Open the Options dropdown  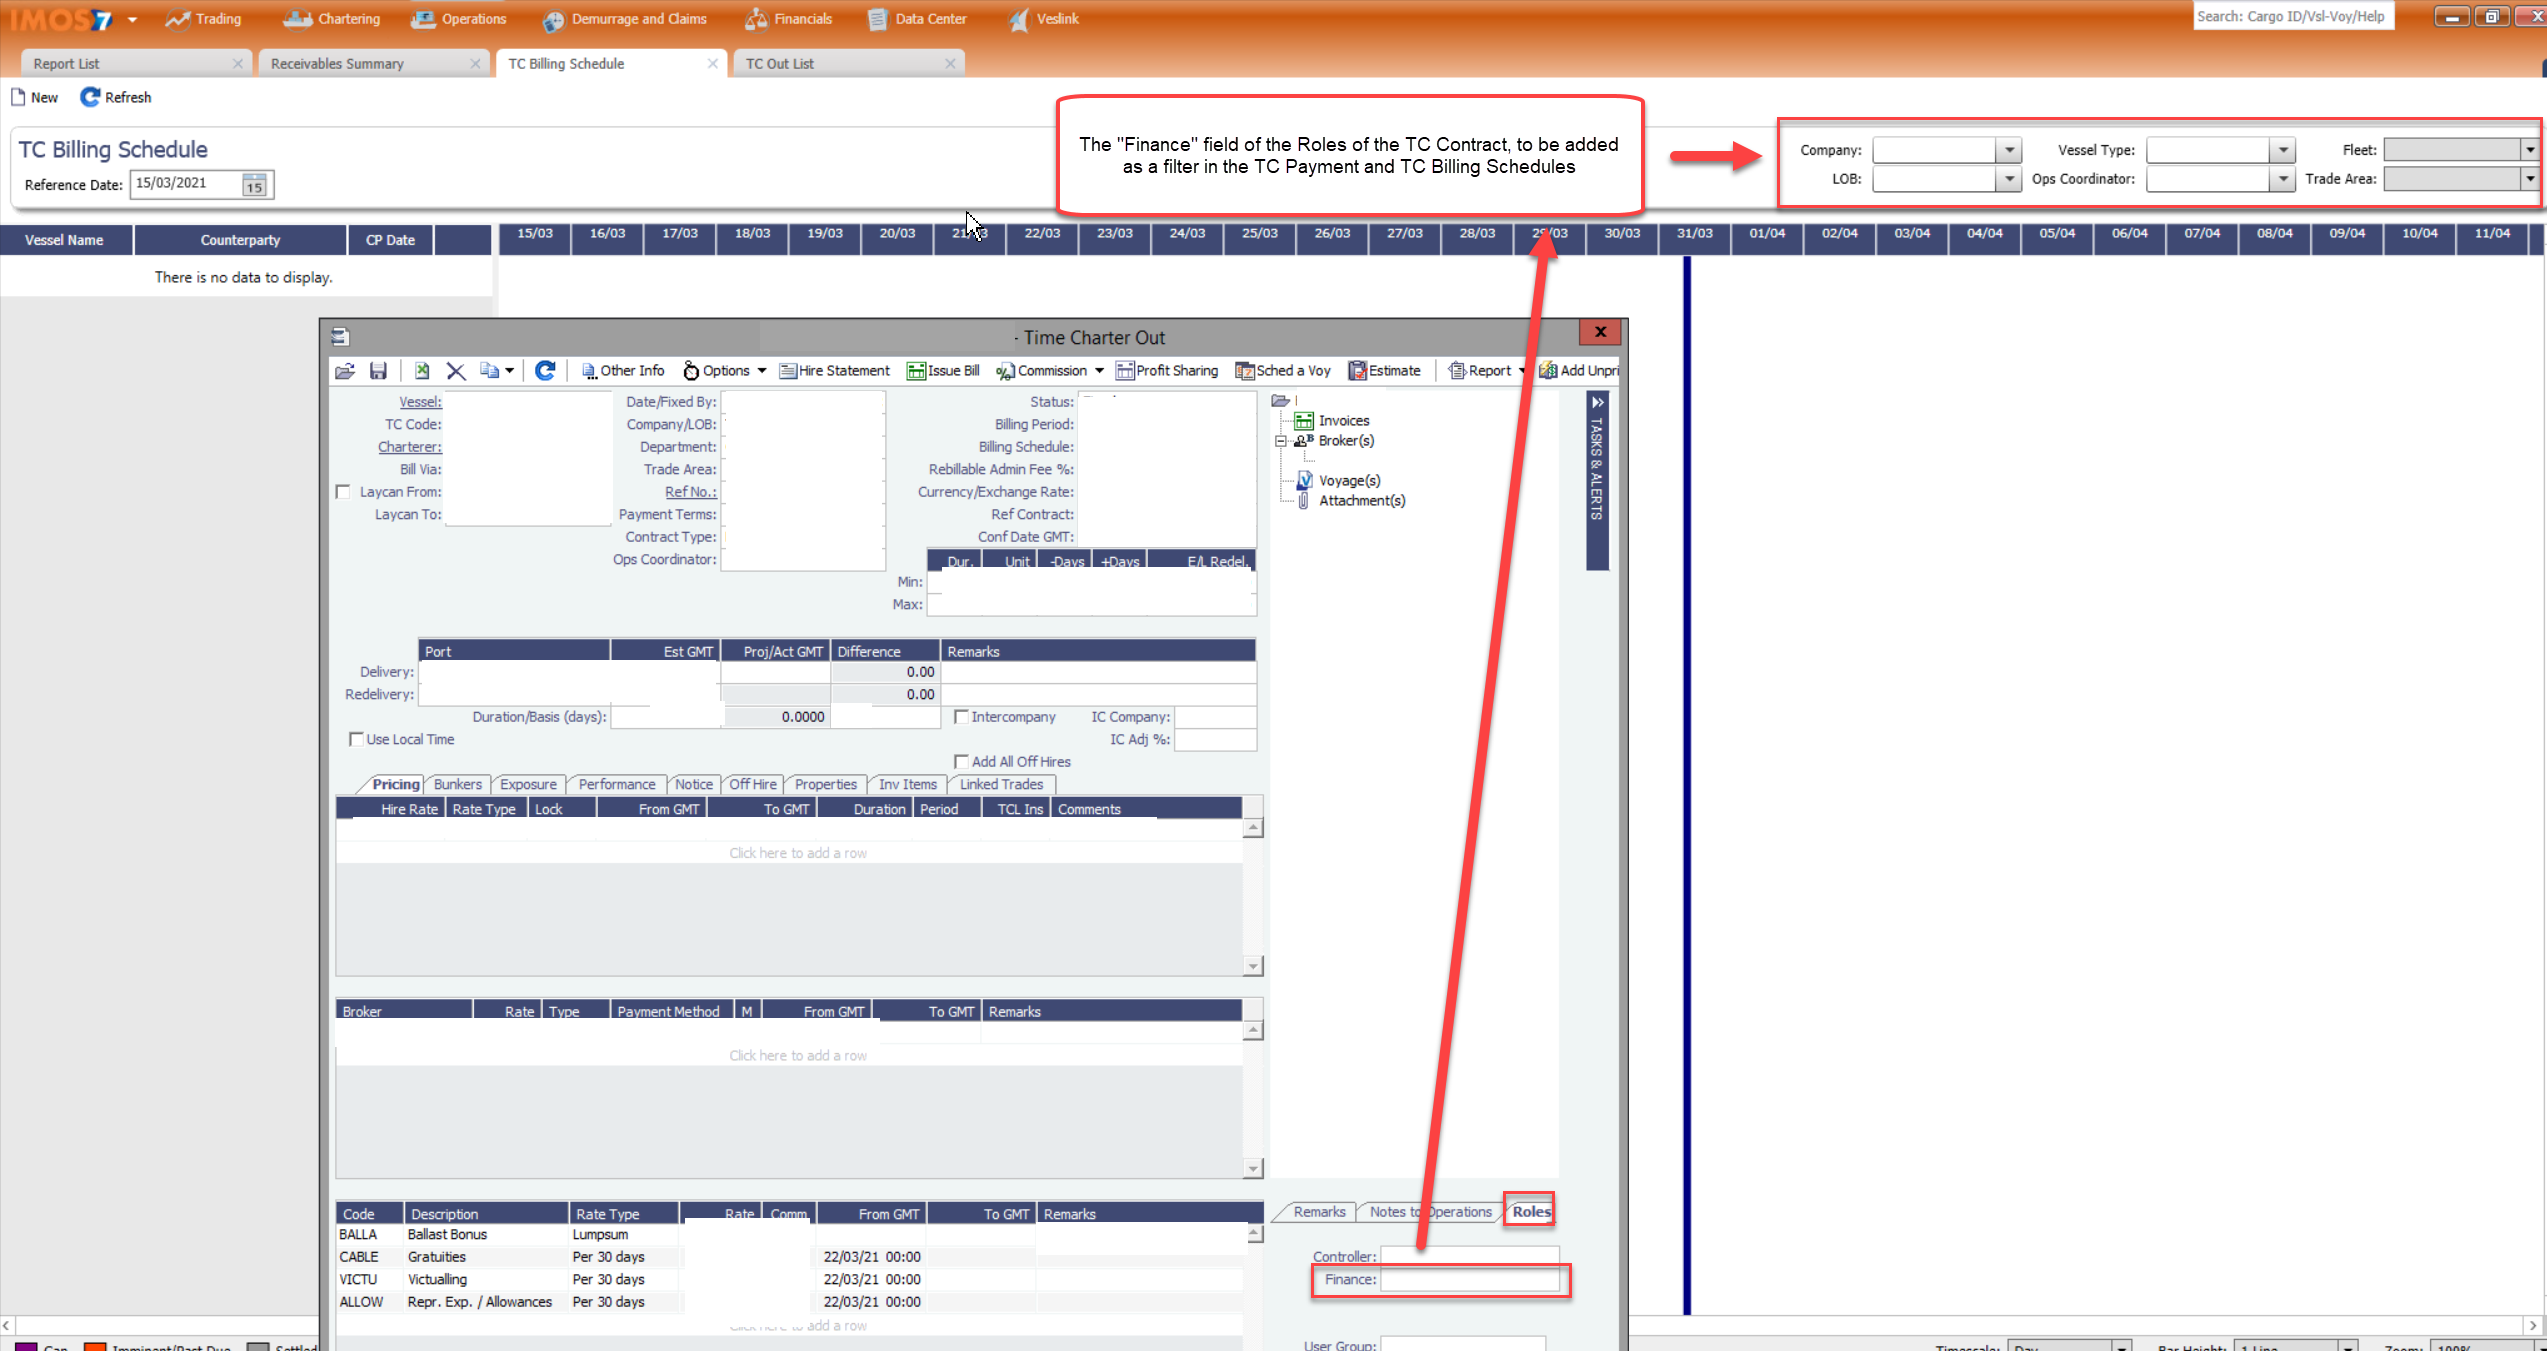tap(725, 370)
